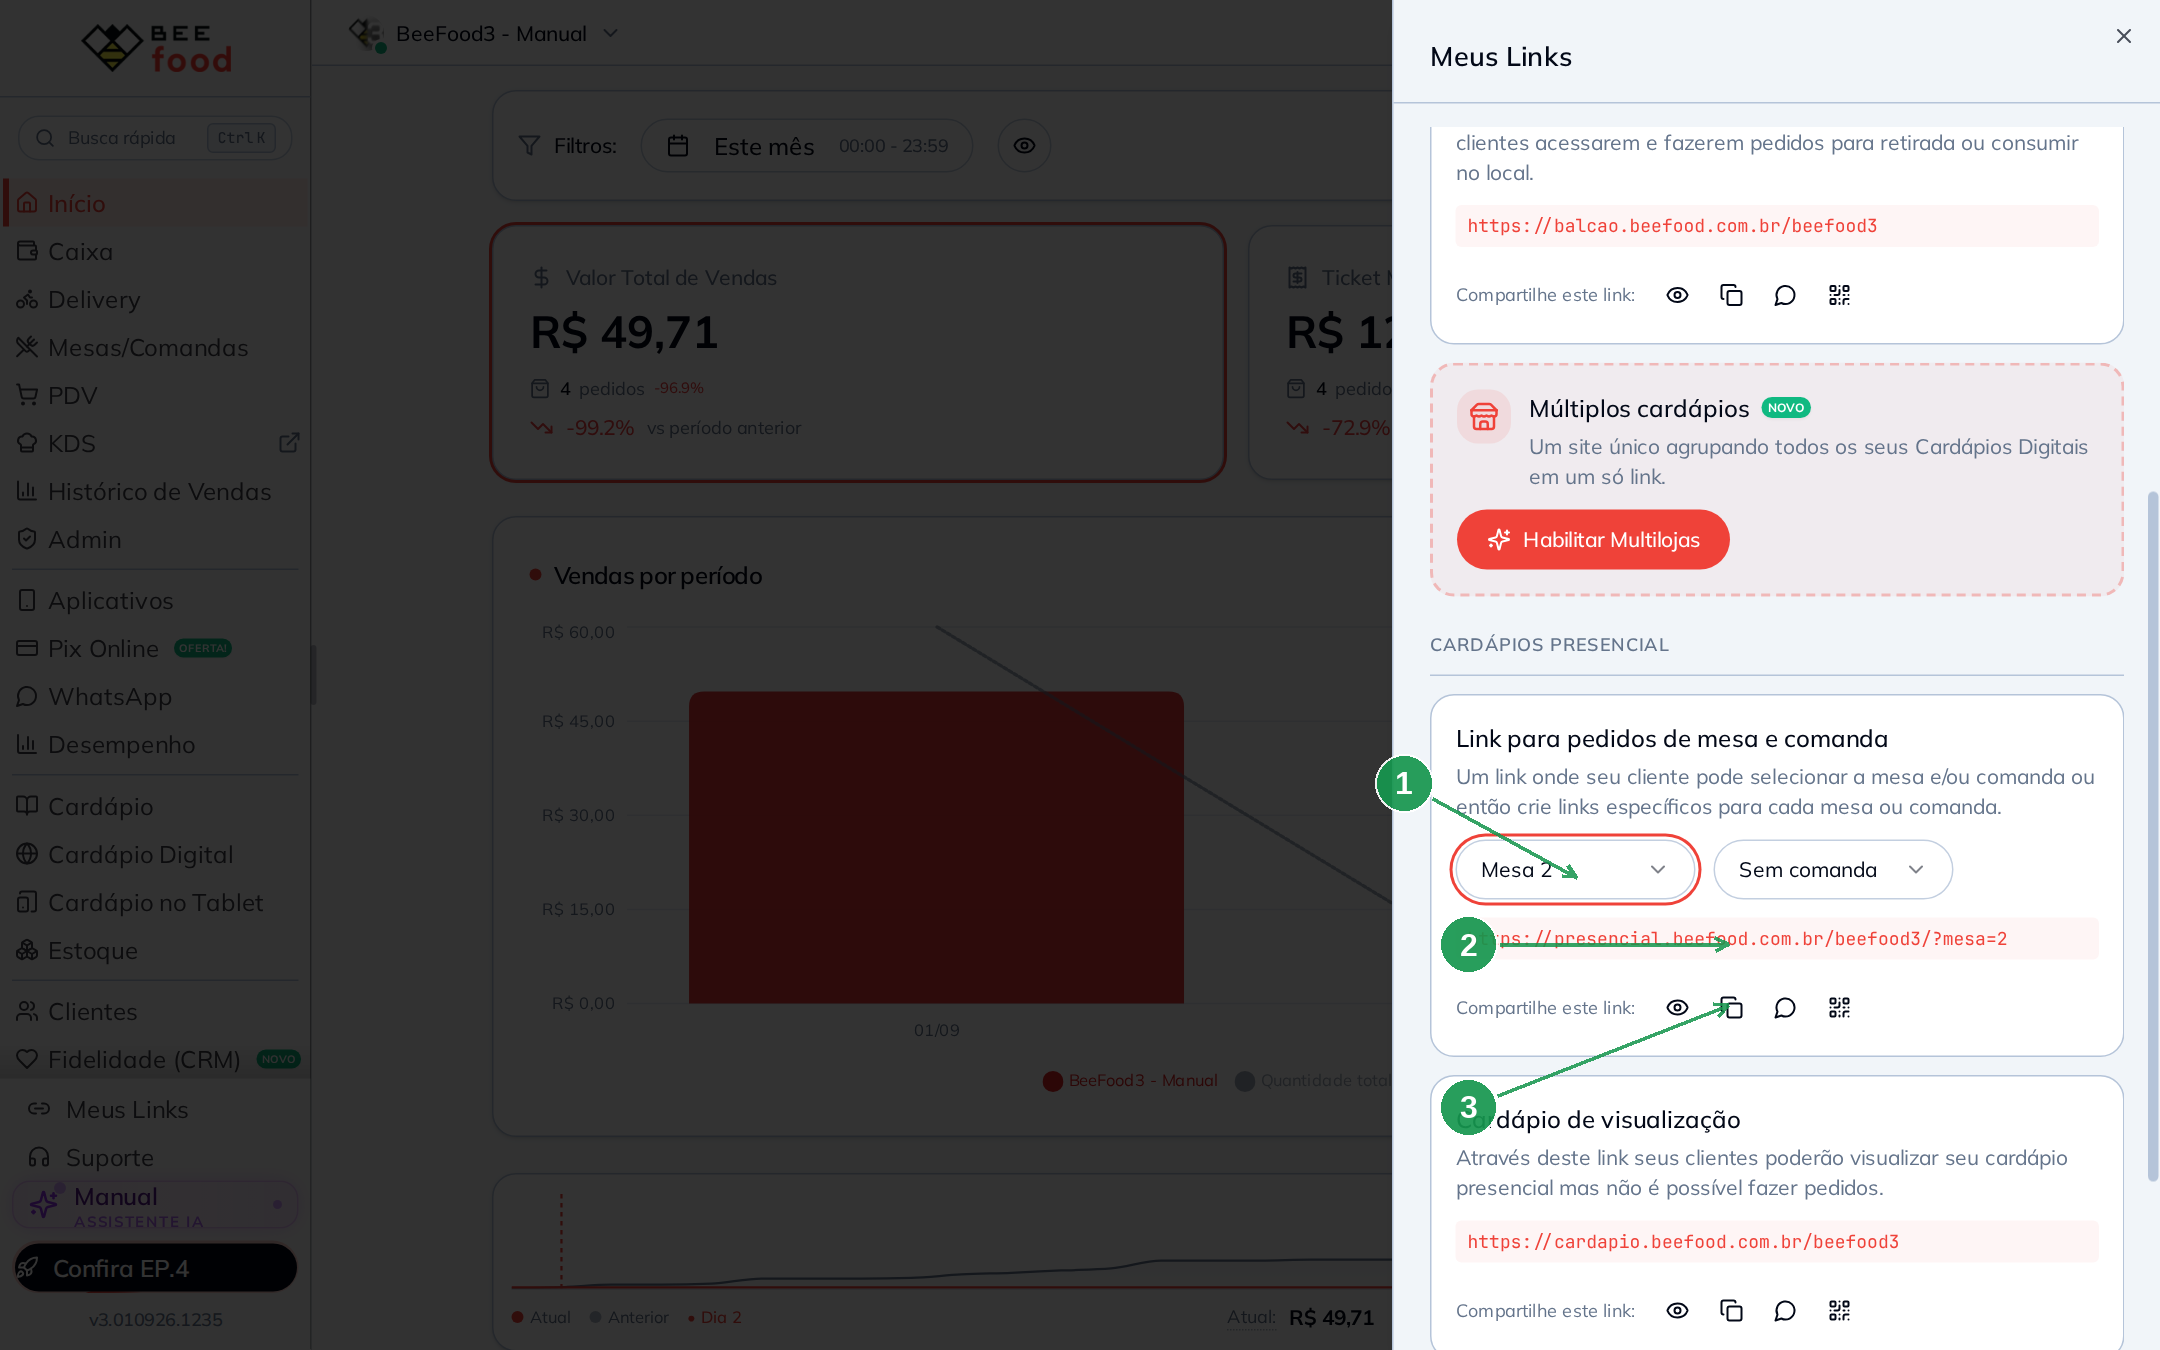The image size is (2160, 1350).
Task: Copy the balcao.beefood.com.br link
Action: 1731,295
